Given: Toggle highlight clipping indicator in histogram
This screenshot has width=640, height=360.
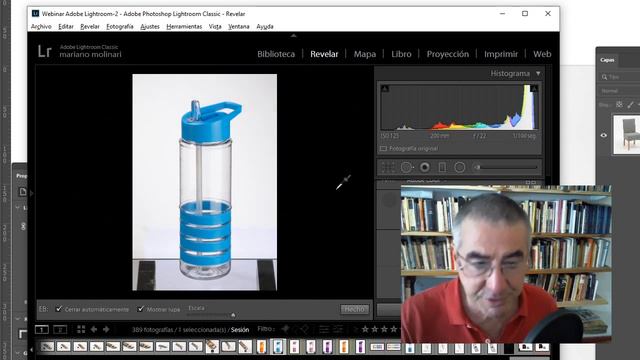Looking at the screenshot, I should pos(534,88).
